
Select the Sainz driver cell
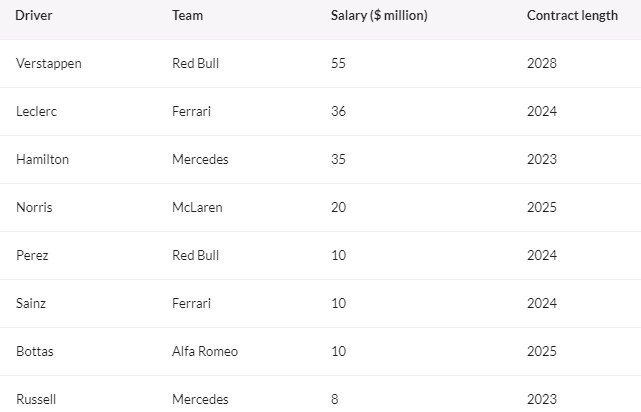pyautogui.click(x=33, y=304)
